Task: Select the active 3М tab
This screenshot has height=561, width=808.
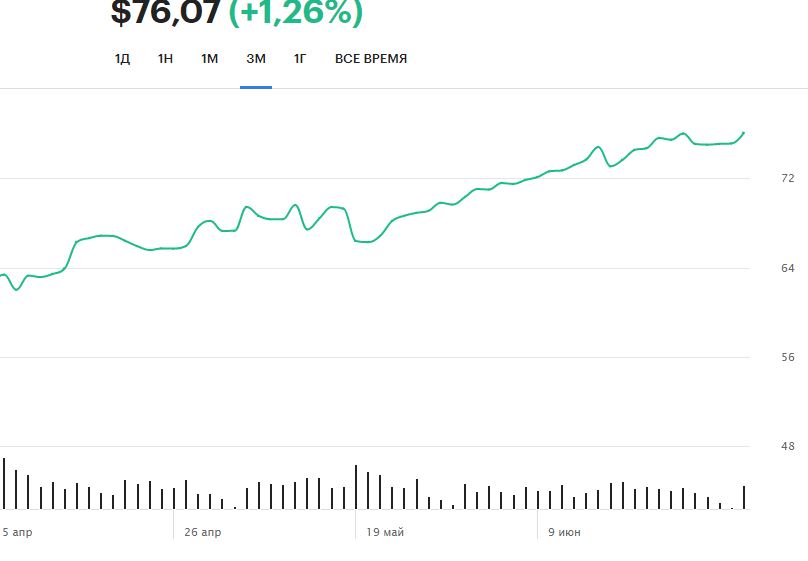Action: click(256, 59)
